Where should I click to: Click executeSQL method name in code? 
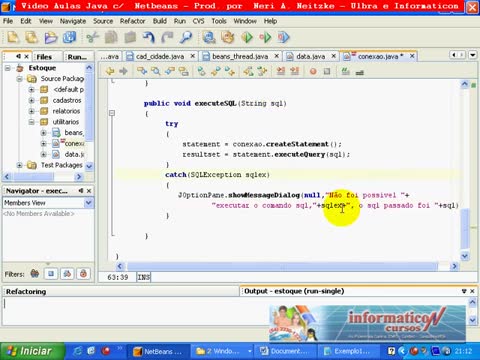click(x=215, y=103)
